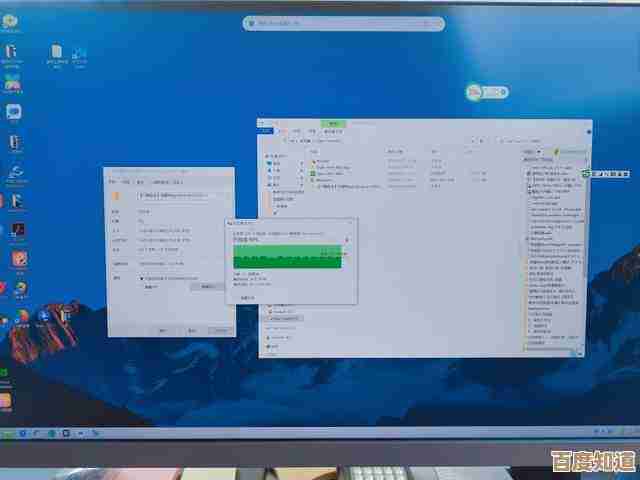640x480 pixels.
Task: Open the white document file on desktop
Action: click(x=56, y=51)
